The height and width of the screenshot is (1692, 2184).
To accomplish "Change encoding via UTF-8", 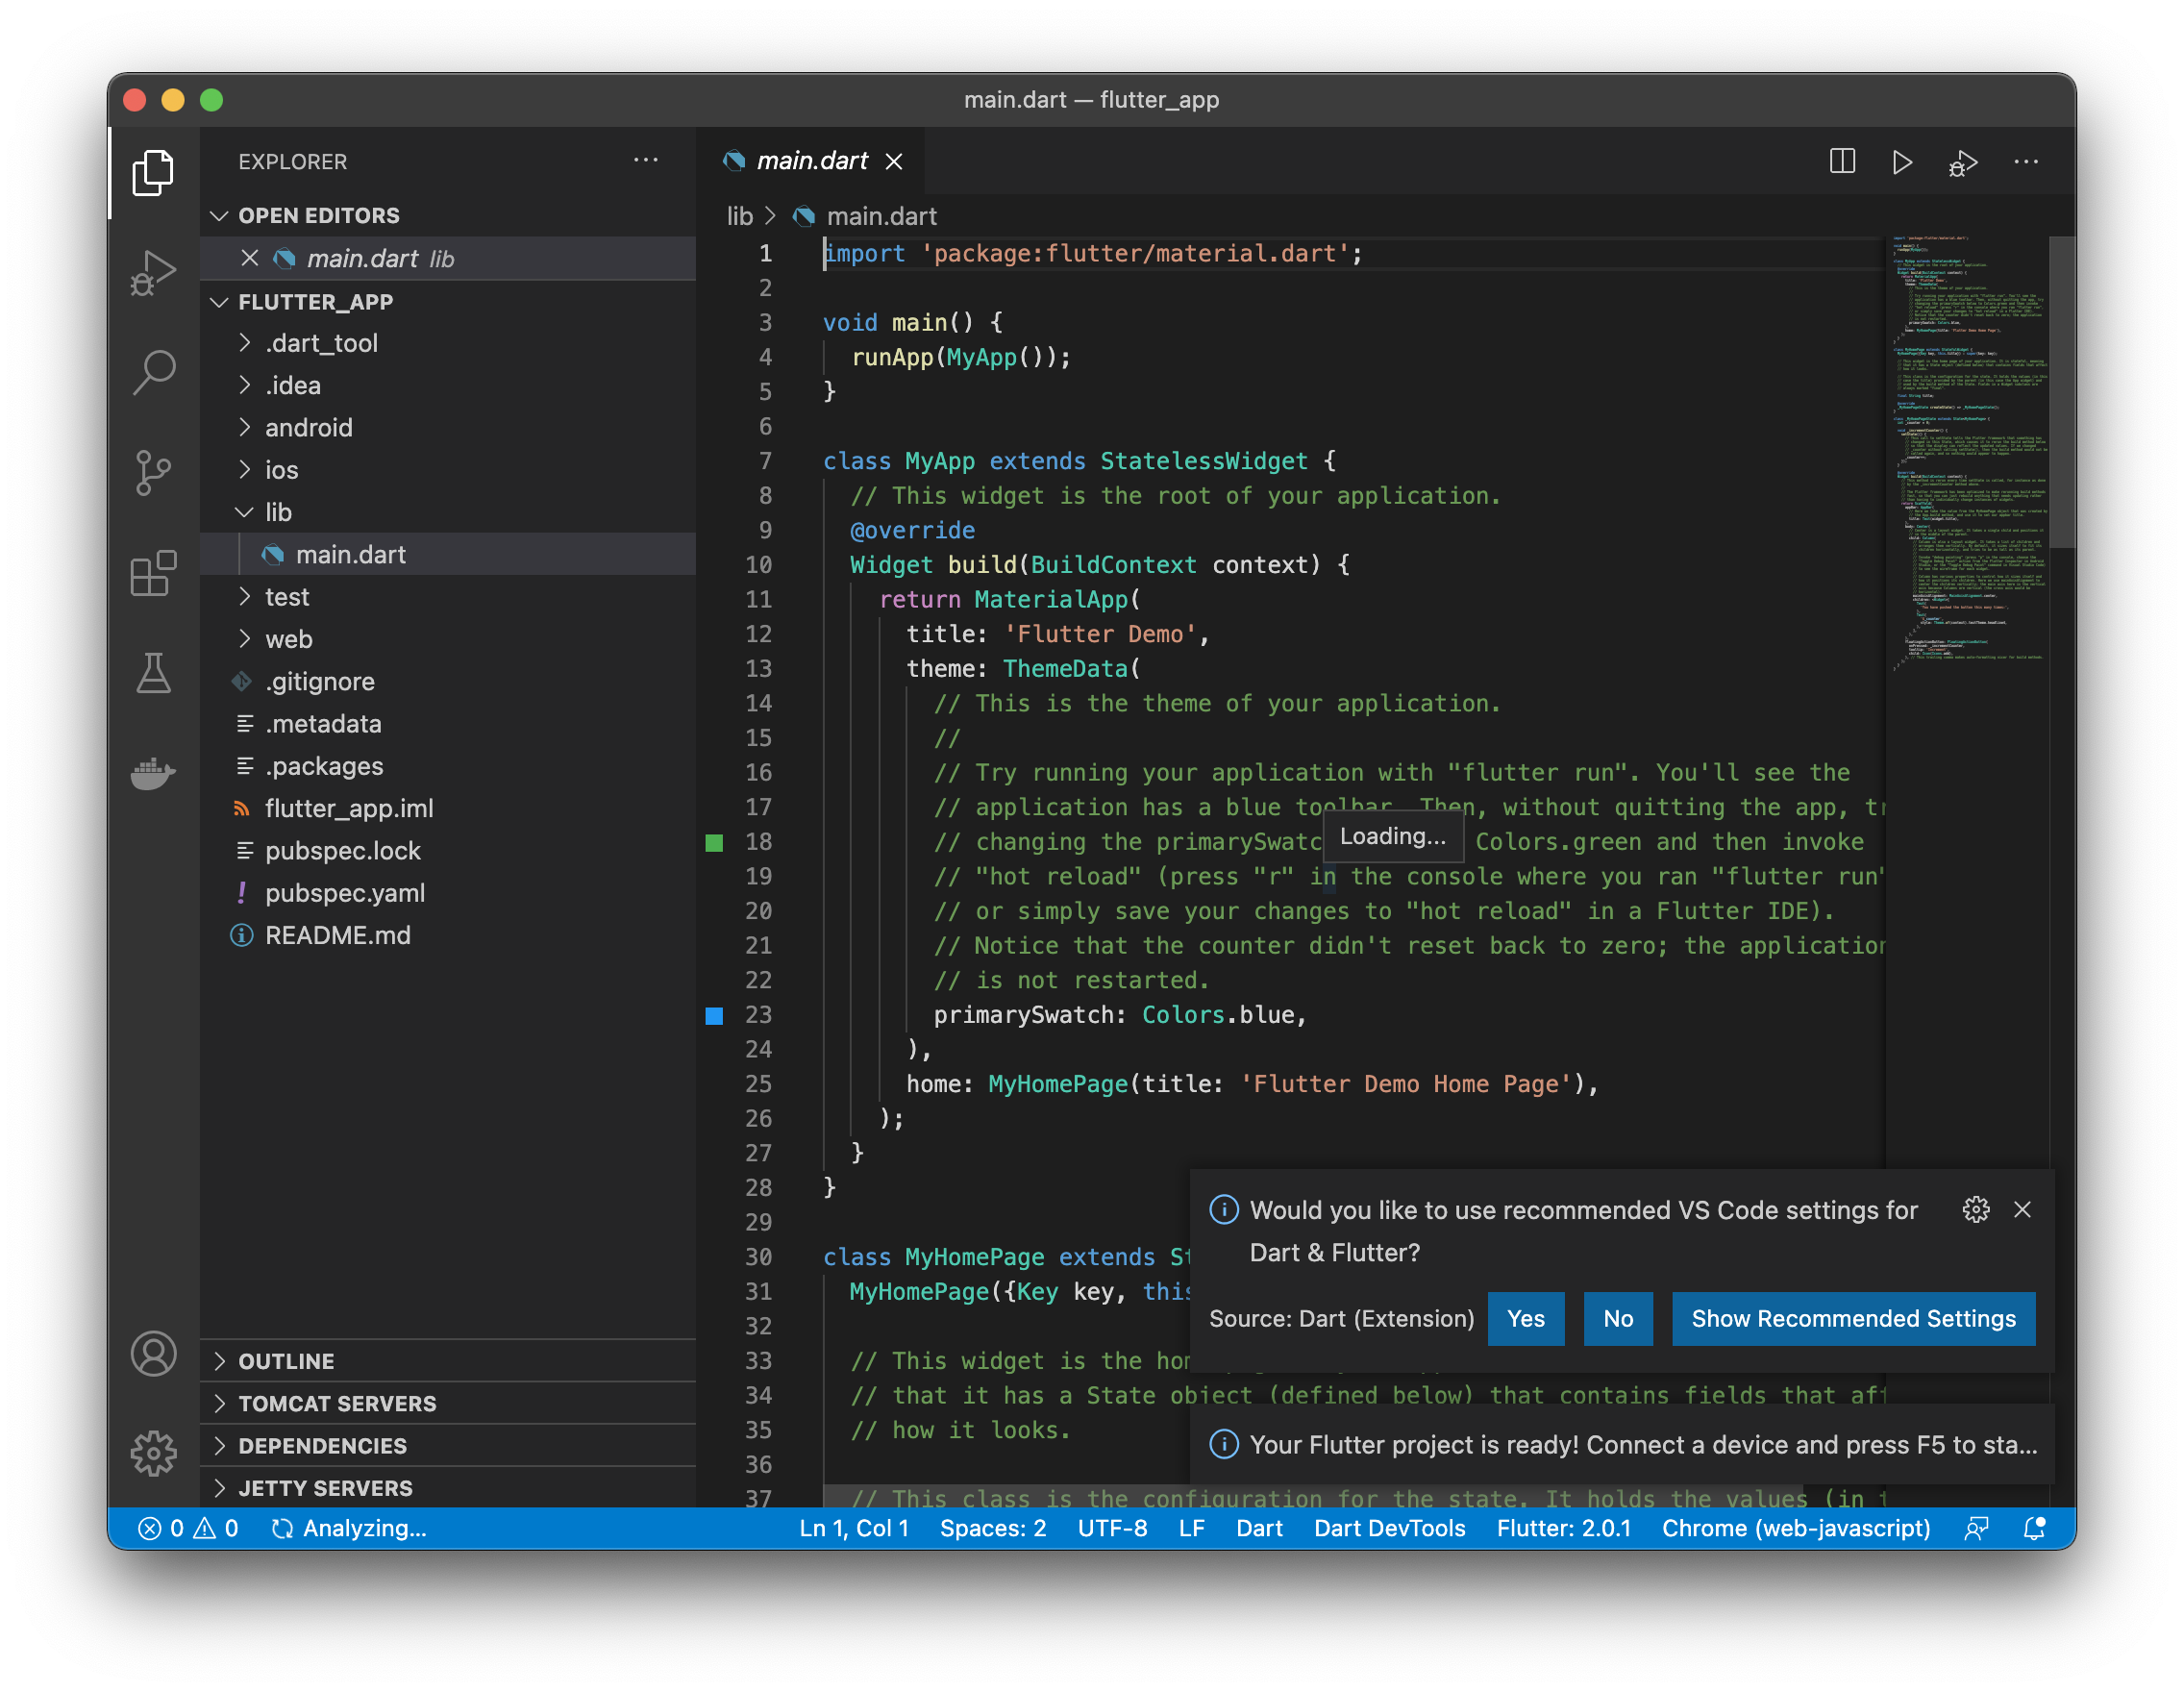I will tap(1112, 1528).
